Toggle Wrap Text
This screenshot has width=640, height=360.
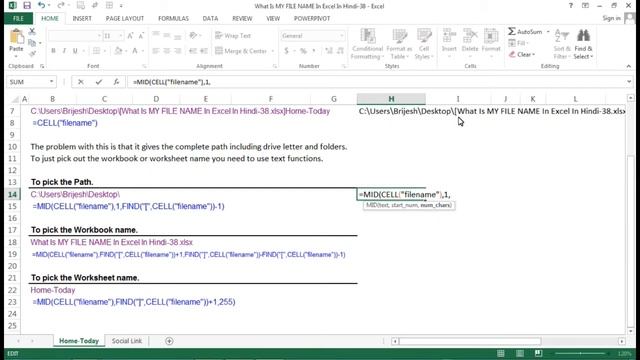click(233, 36)
